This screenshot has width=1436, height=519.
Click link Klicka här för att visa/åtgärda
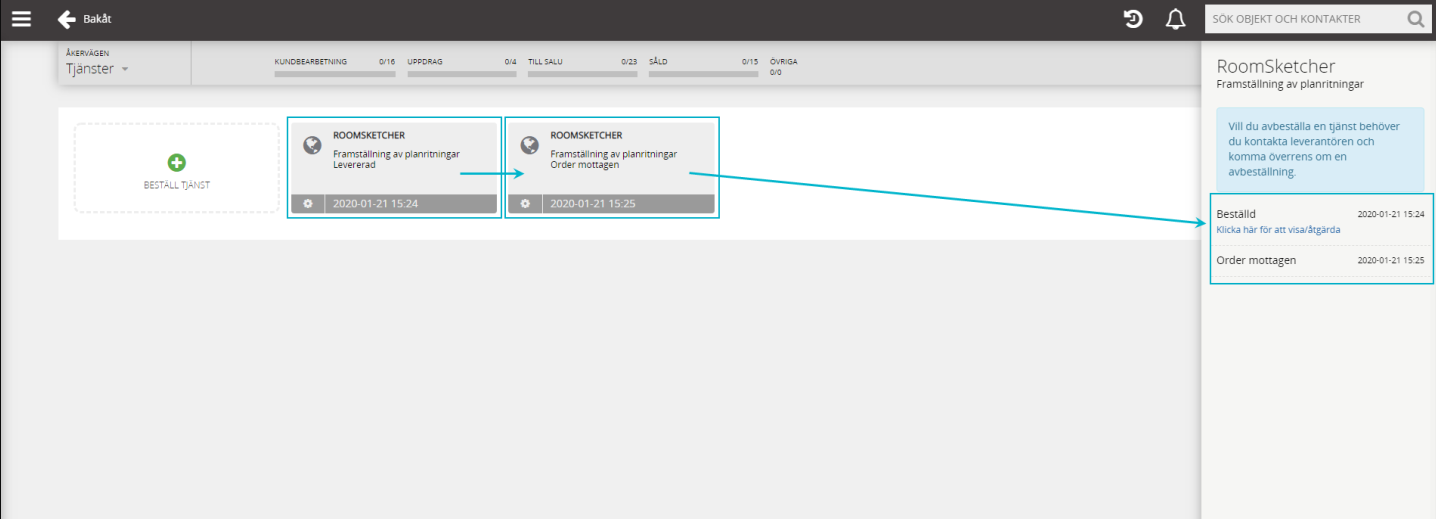(1278, 230)
